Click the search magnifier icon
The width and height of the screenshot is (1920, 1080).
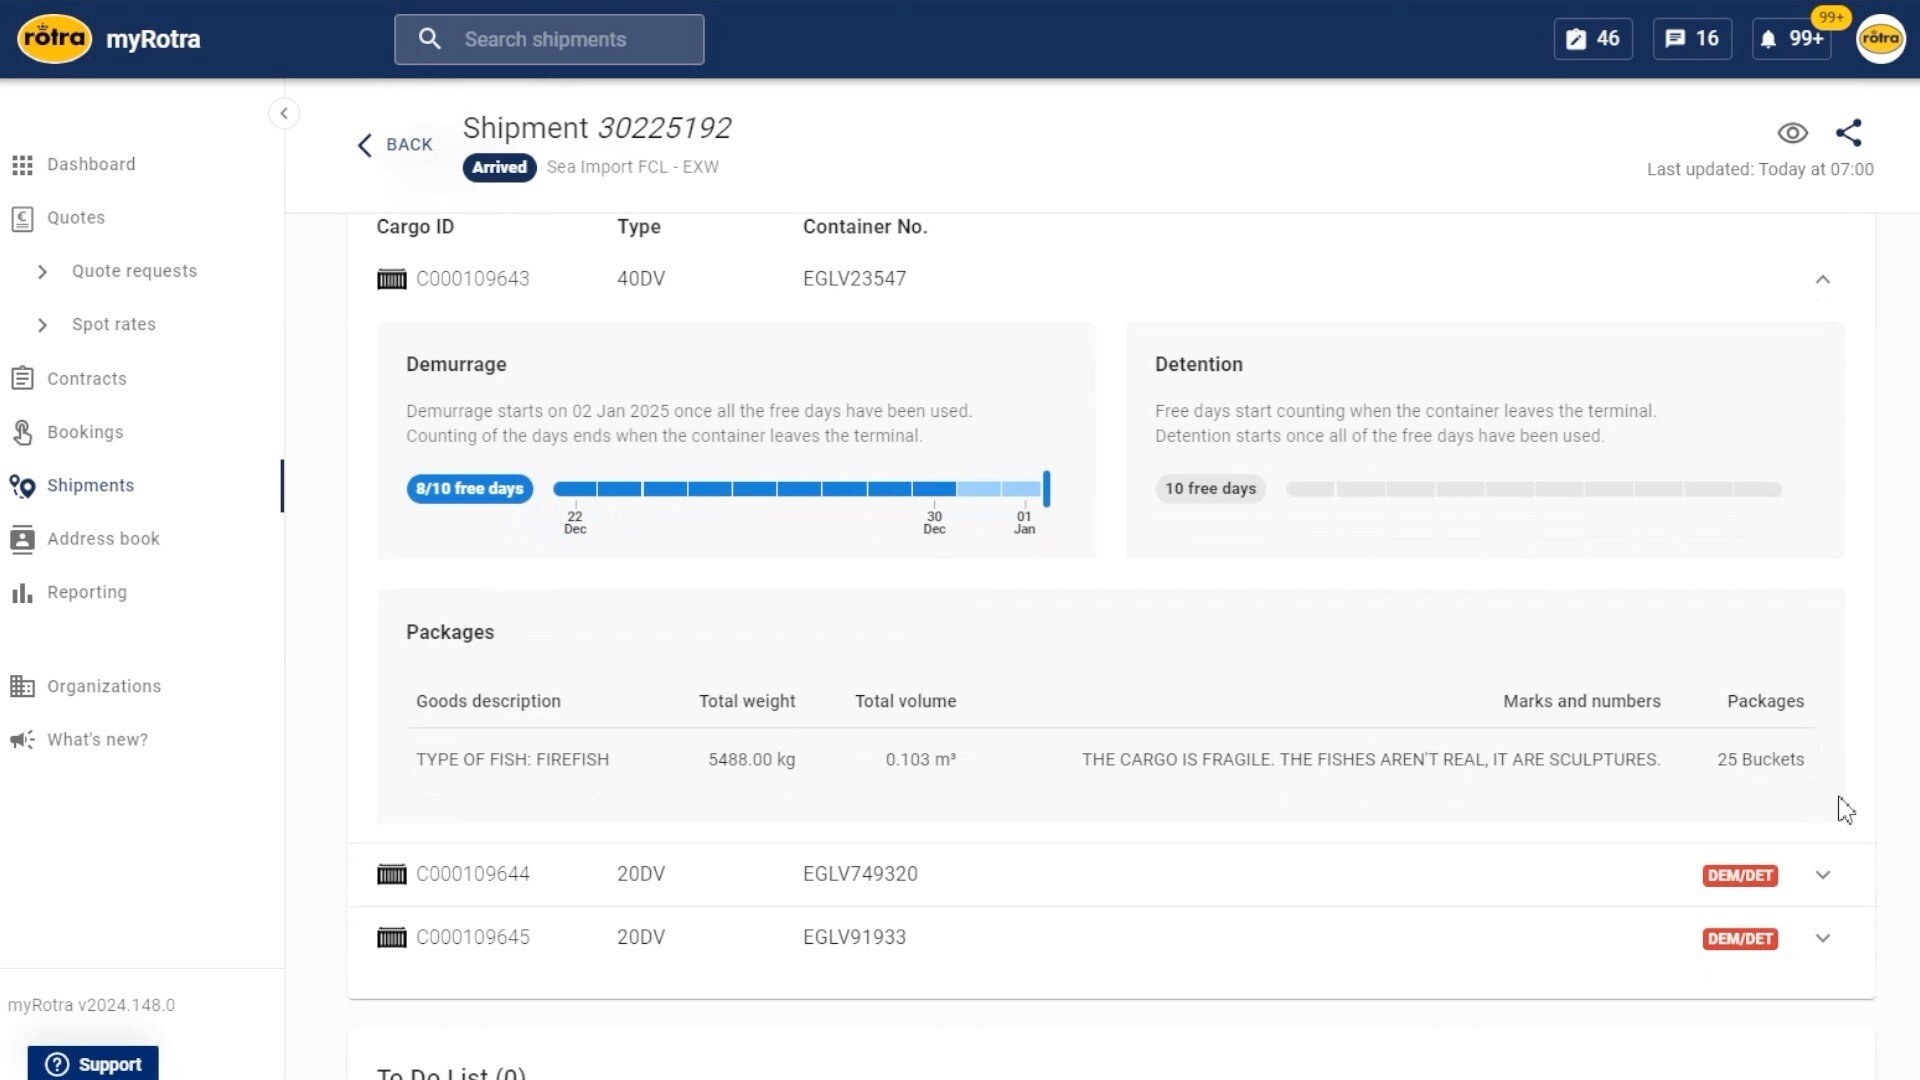430,39
